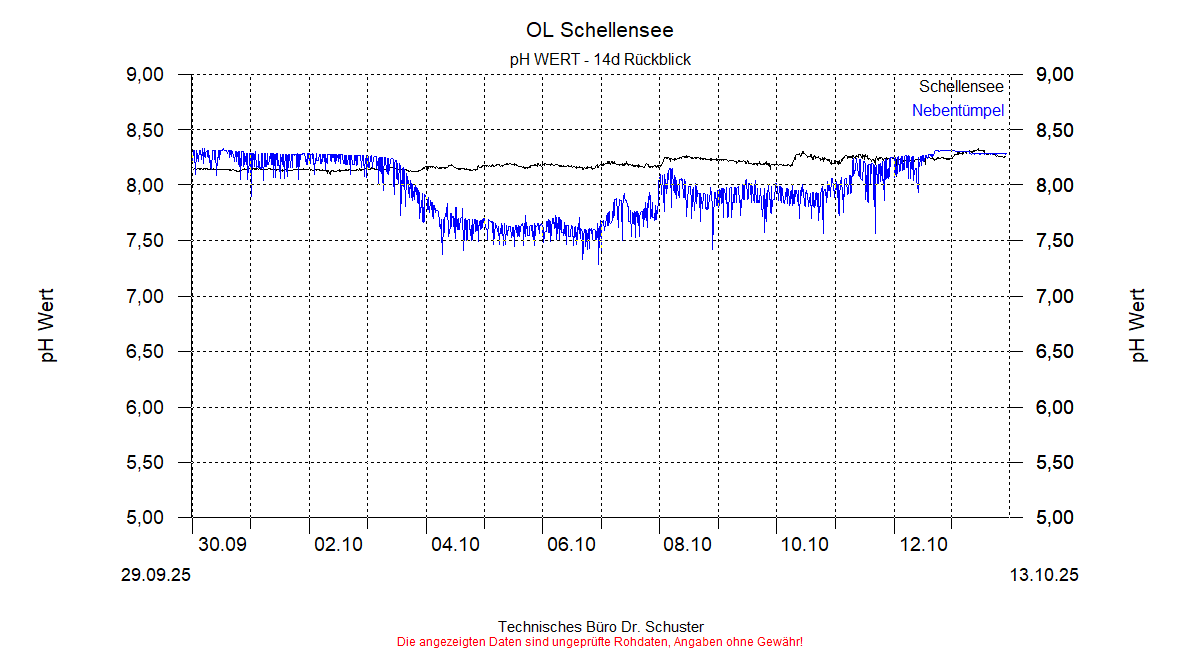1200x650 pixels.
Task: Click the left axis 9,00 value label
Action: 144,75
